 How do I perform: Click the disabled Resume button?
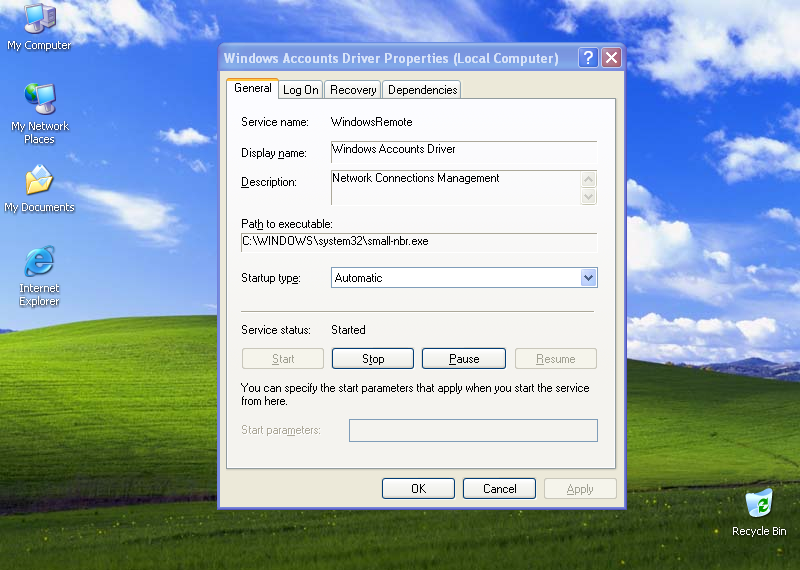[556, 359]
